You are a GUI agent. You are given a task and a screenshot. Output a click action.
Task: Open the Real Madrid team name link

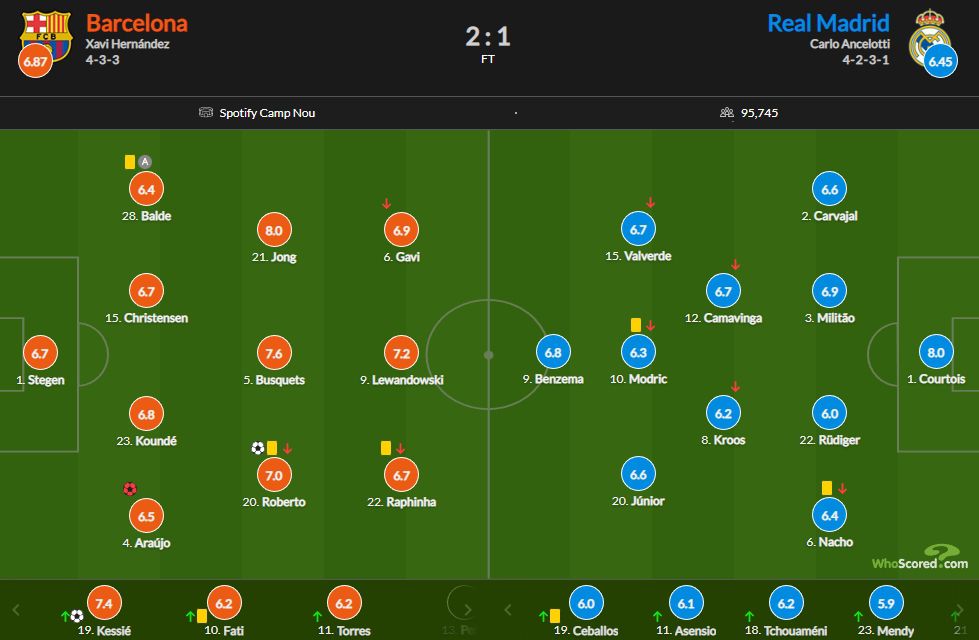828,23
